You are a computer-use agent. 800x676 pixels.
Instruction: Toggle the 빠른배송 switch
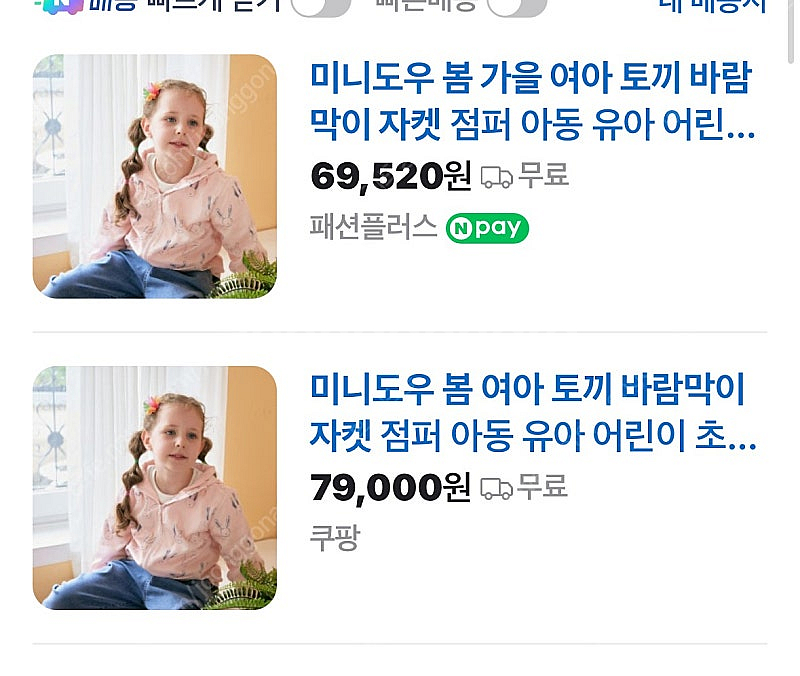516,7
